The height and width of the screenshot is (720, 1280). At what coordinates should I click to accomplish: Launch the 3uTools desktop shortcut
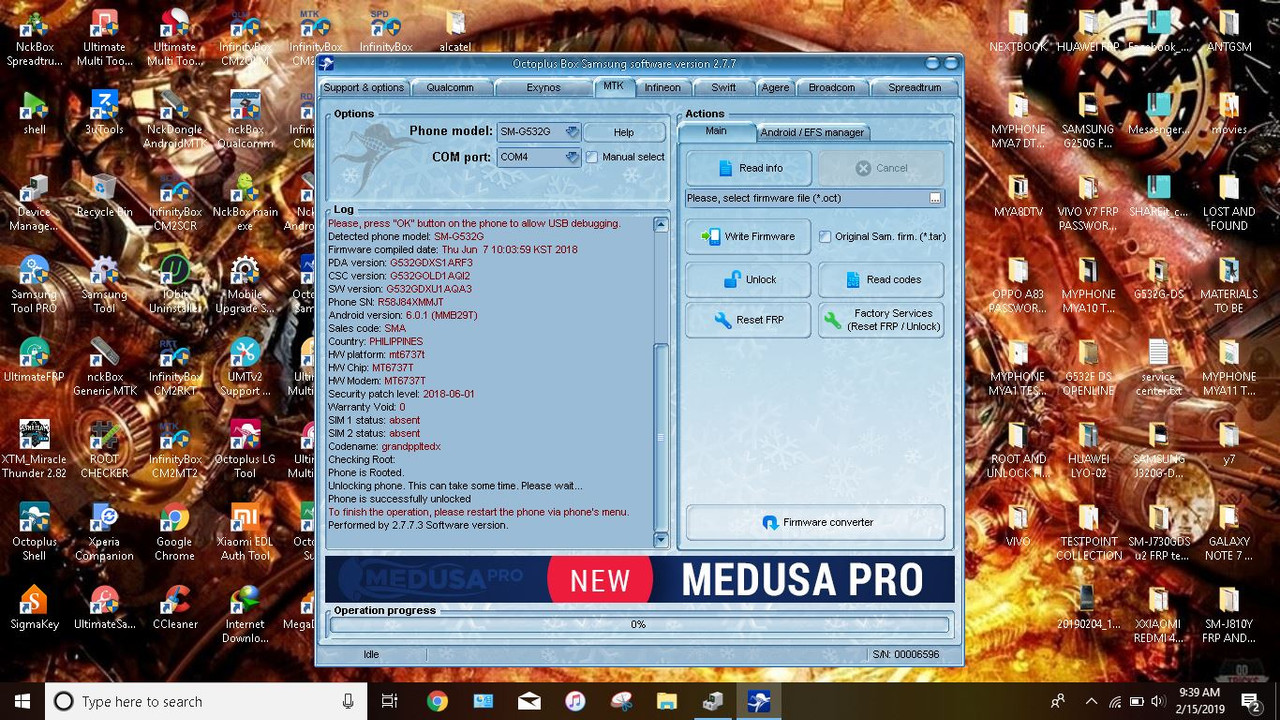click(x=104, y=112)
